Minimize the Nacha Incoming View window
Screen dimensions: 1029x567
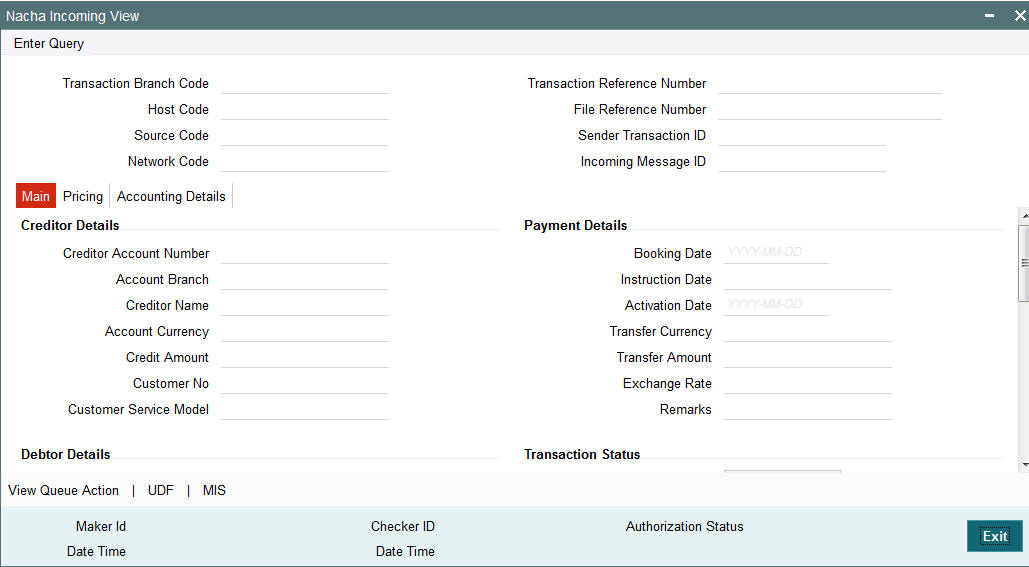(x=989, y=16)
